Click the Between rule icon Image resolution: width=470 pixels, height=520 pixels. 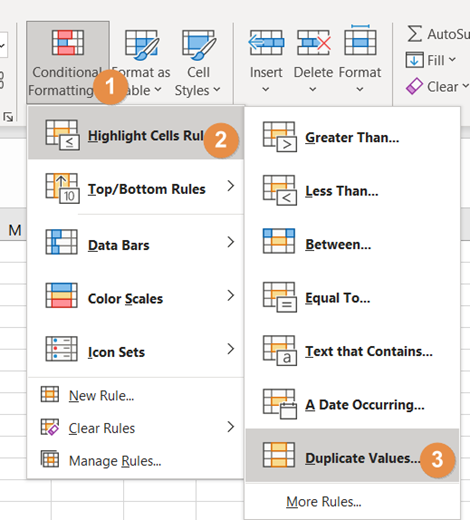[x=279, y=241]
